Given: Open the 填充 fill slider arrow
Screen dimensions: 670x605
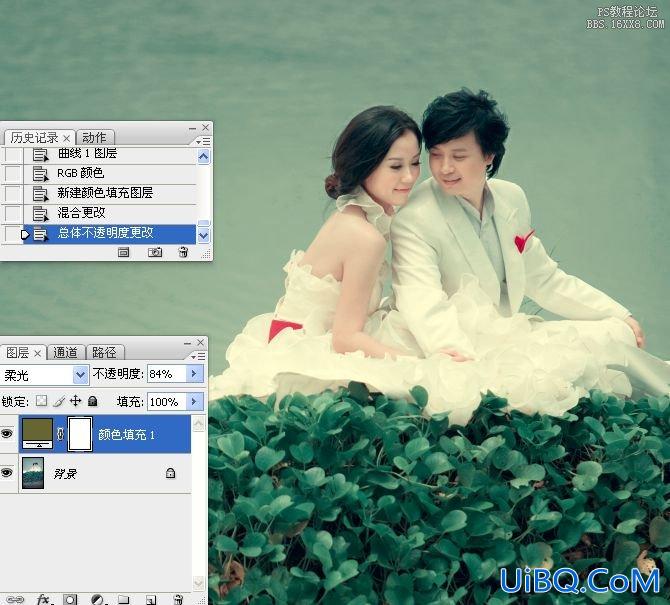Looking at the screenshot, I should (194, 402).
